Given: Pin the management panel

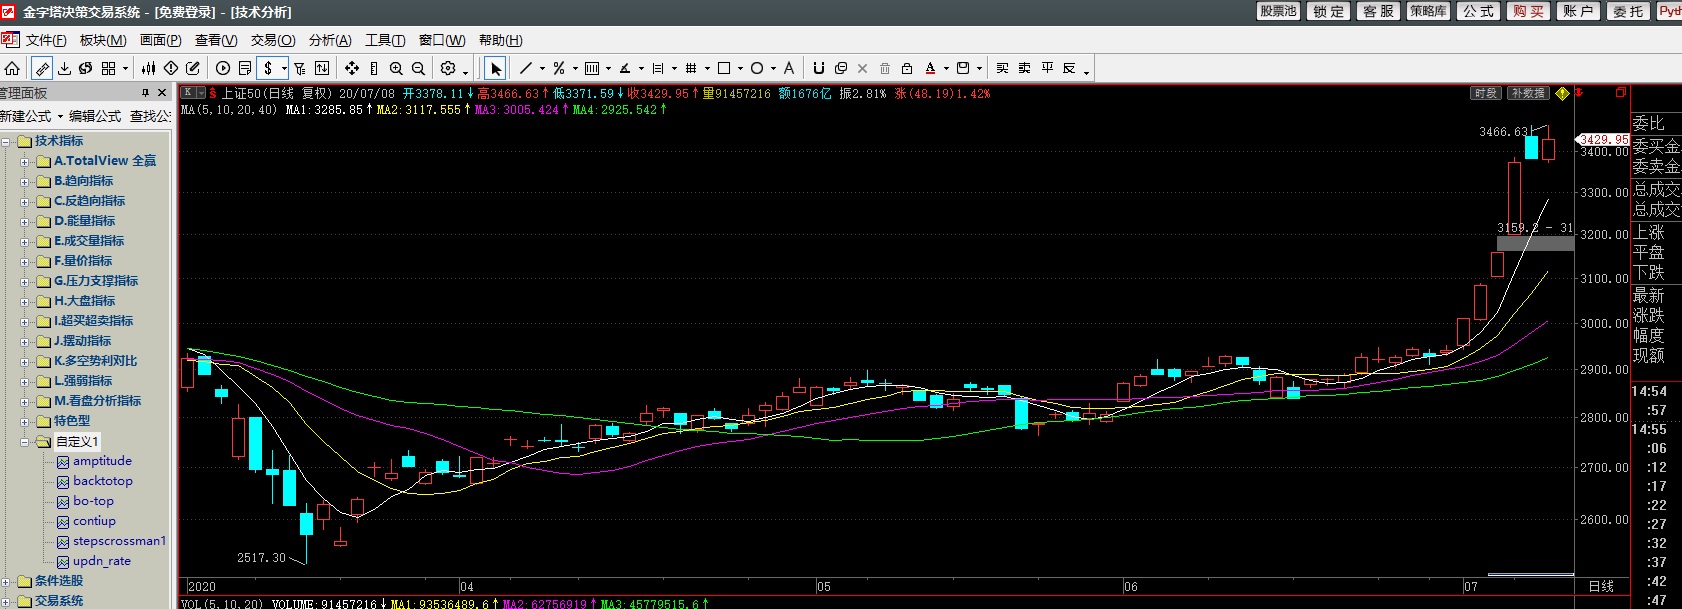Looking at the screenshot, I should click(145, 93).
